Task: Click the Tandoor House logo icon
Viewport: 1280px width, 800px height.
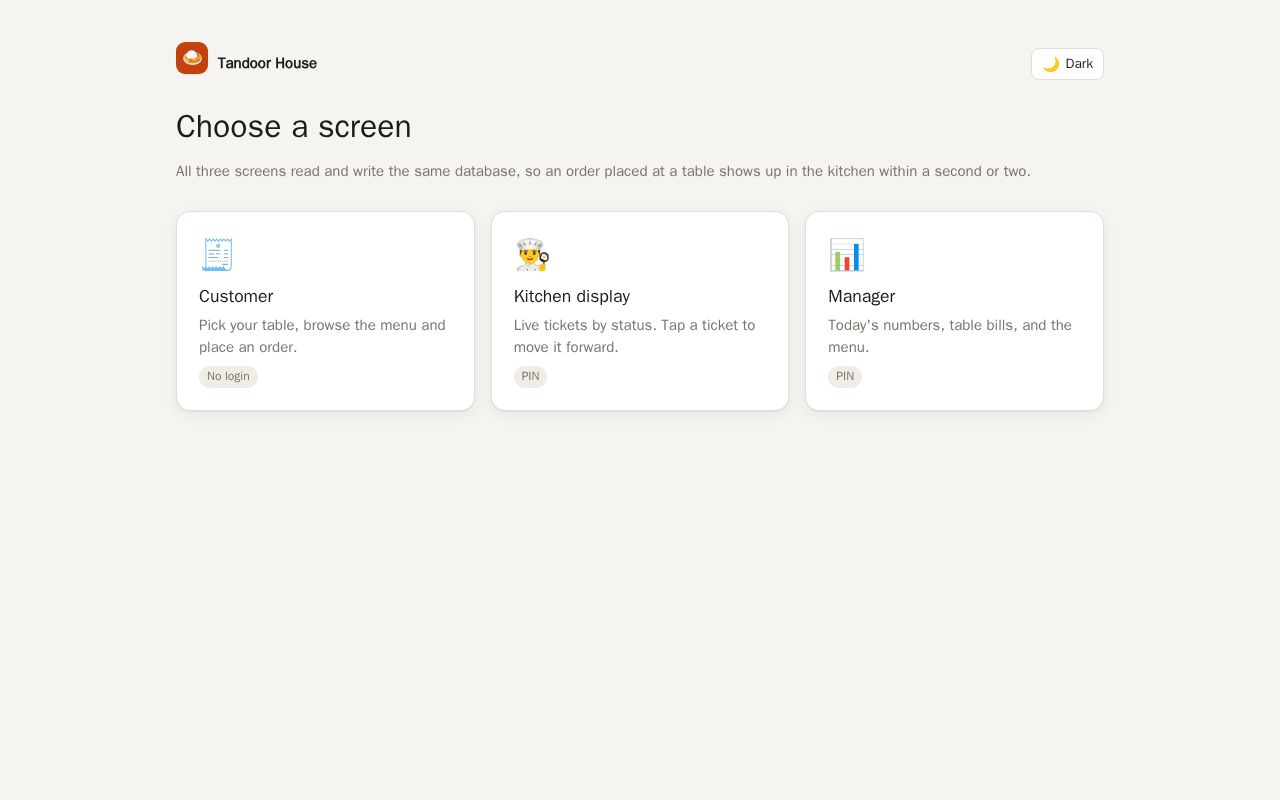Action: point(192,58)
